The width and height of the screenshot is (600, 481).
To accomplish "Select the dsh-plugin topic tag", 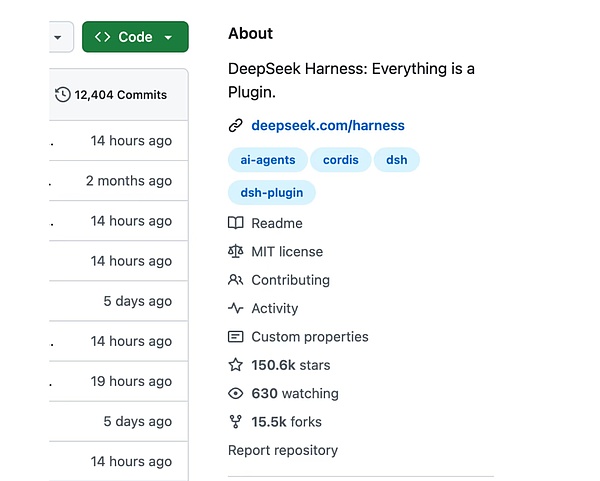I will pyautogui.click(x=272, y=192).
